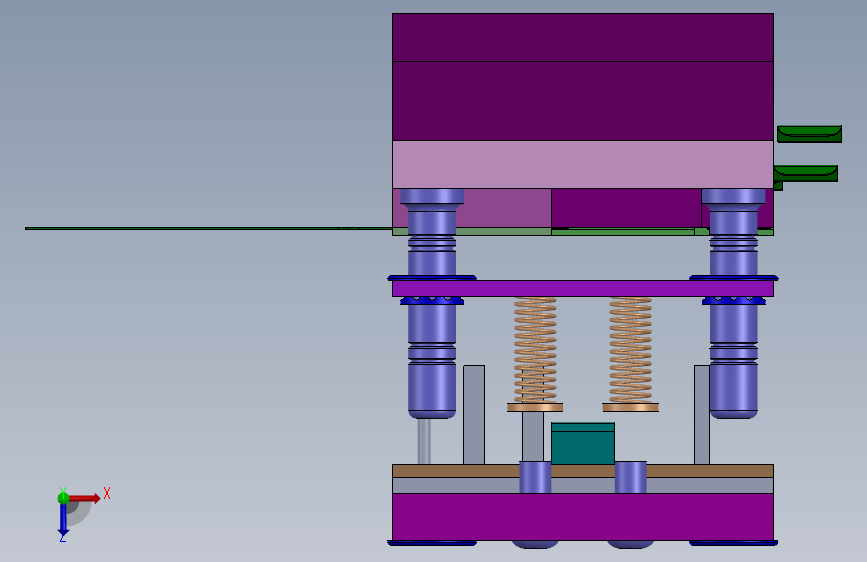
Task: Select the light pink plate of upper die
Action: coord(583,164)
